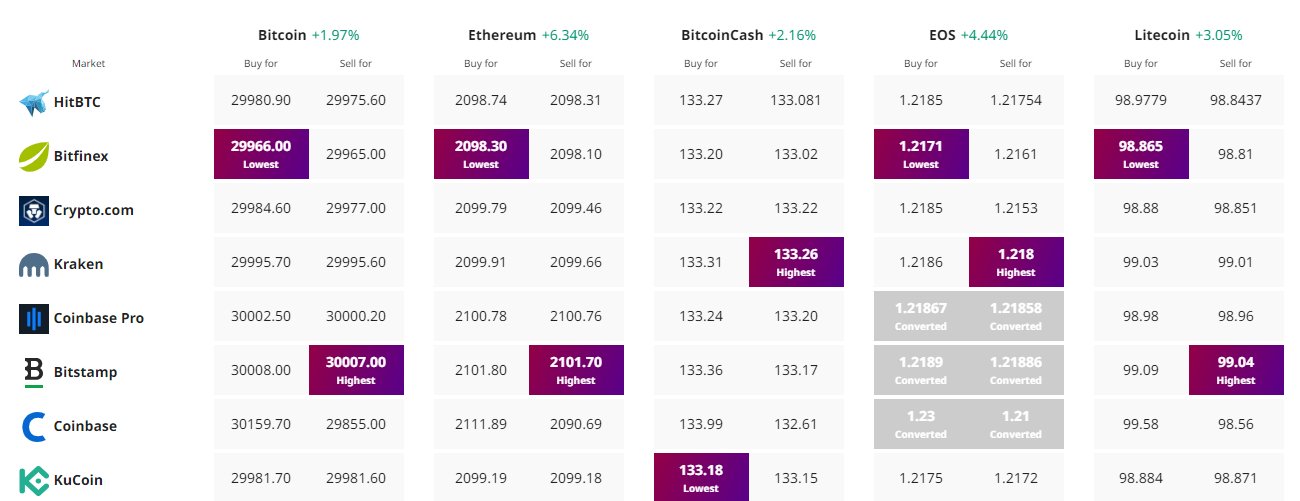Click Bitstamp highest Bitcoin sell price 30007.00
The image size is (1300, 501).
356,370
